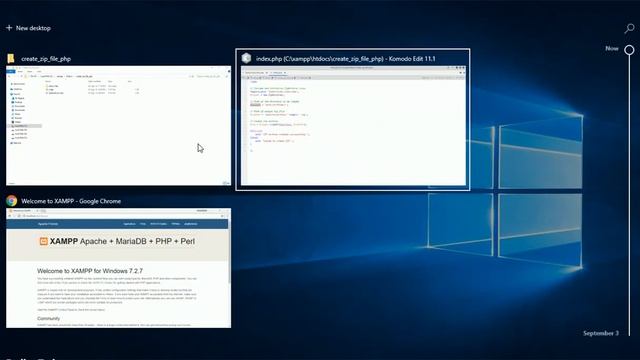Screen dimensions: 640x360
Task: Click the 'create_zip_file_php' window title text
Action: coord(46,59)
